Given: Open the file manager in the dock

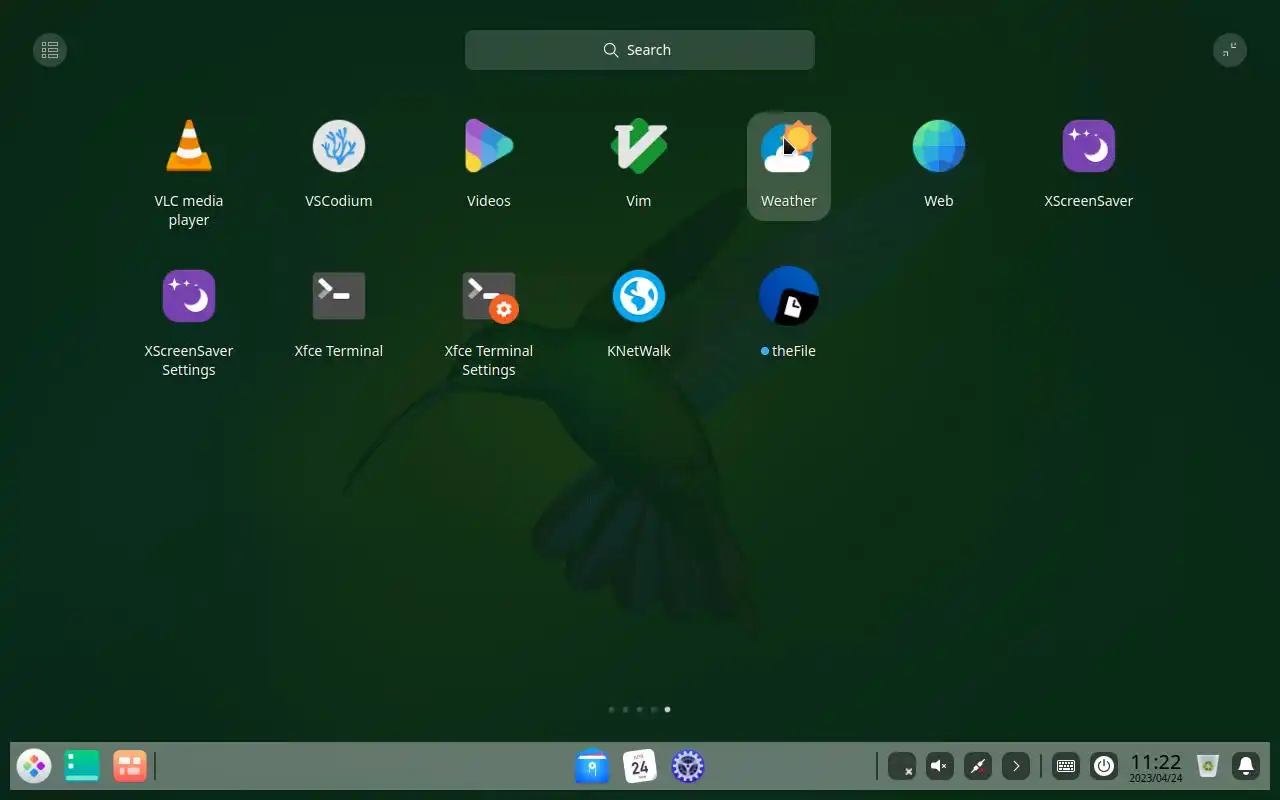Looking at the screenshot, I should (x=592, y=767).
